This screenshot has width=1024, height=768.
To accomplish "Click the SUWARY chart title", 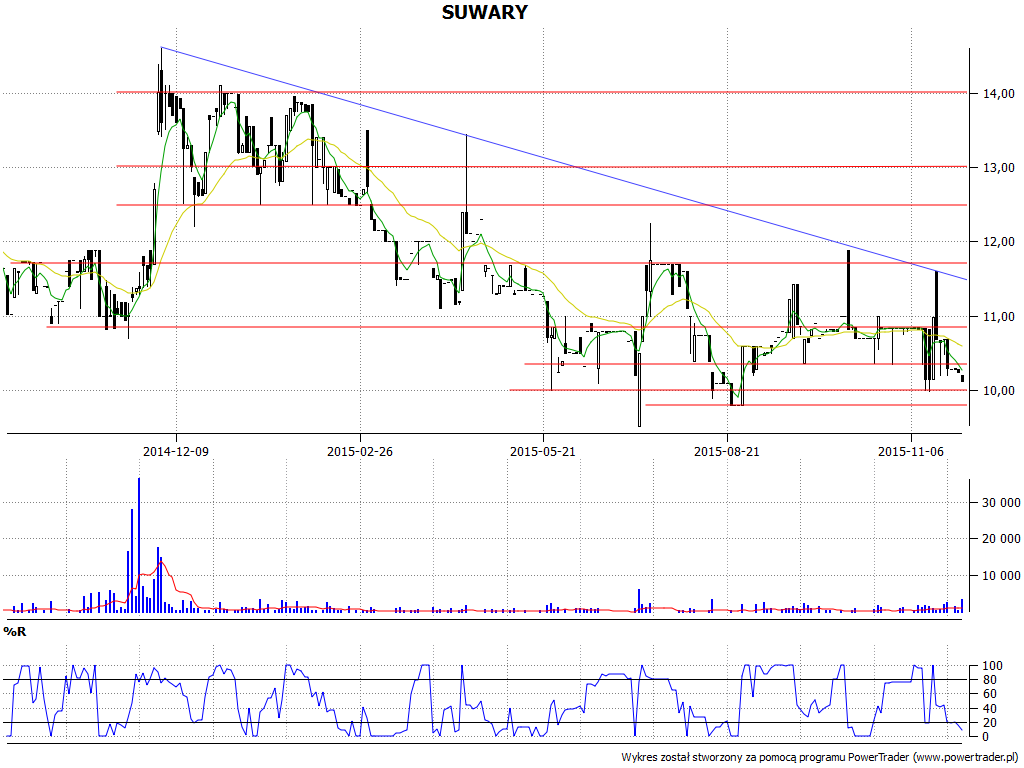I will (485, 12).
